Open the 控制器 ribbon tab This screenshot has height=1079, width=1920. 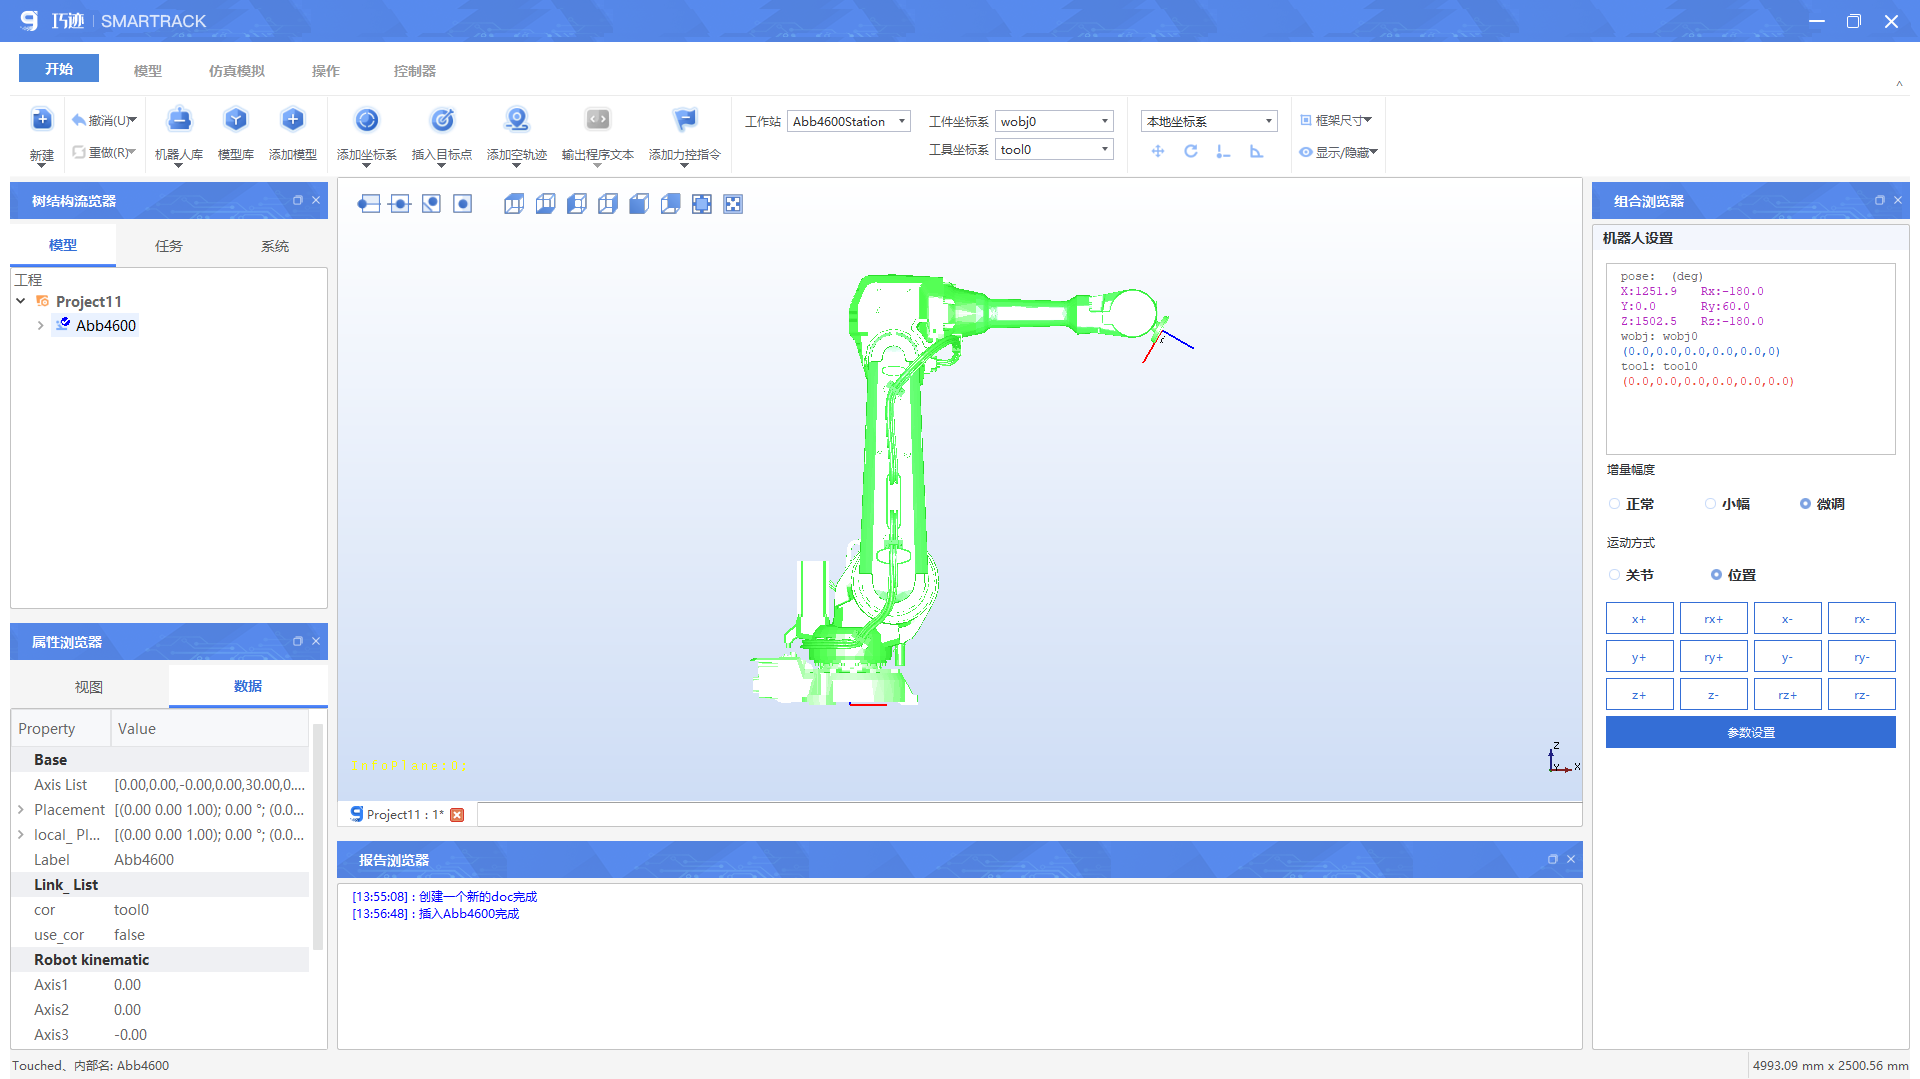(x=415, y=71)
